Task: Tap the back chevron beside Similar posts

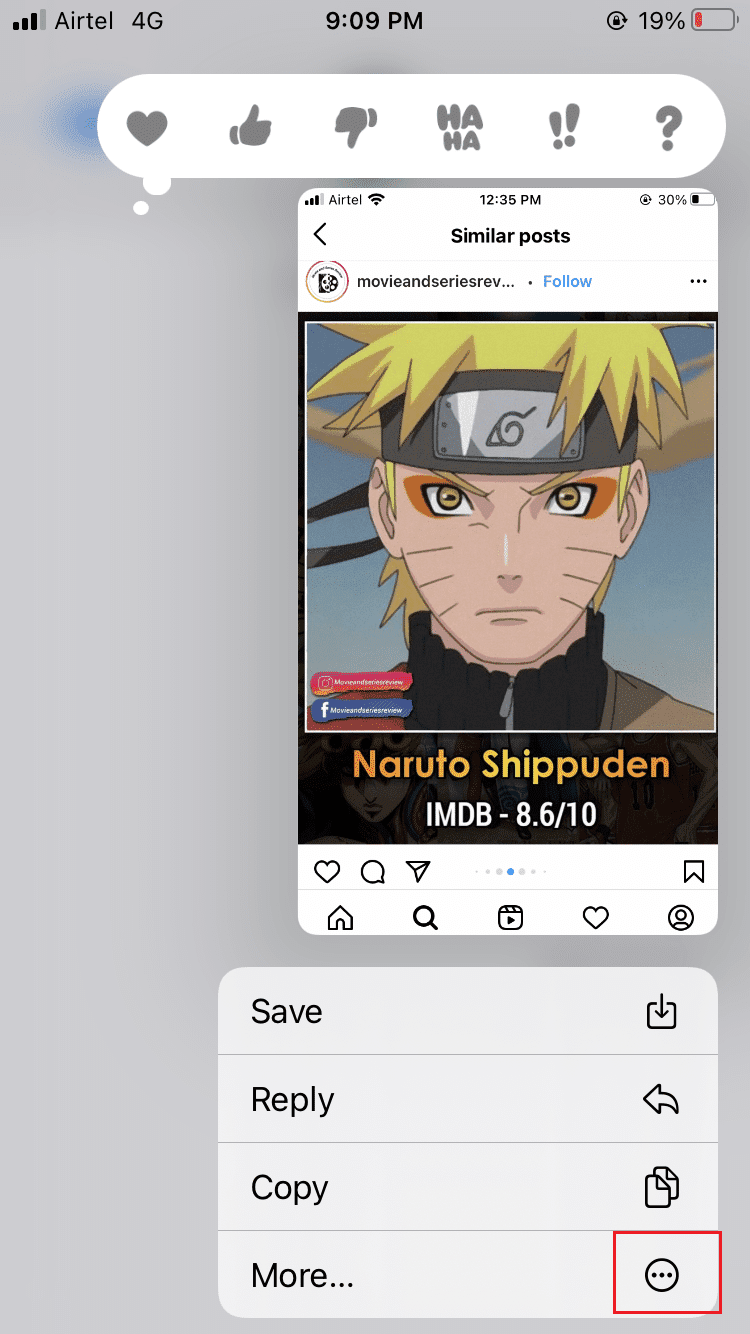Action: (320, 235)
